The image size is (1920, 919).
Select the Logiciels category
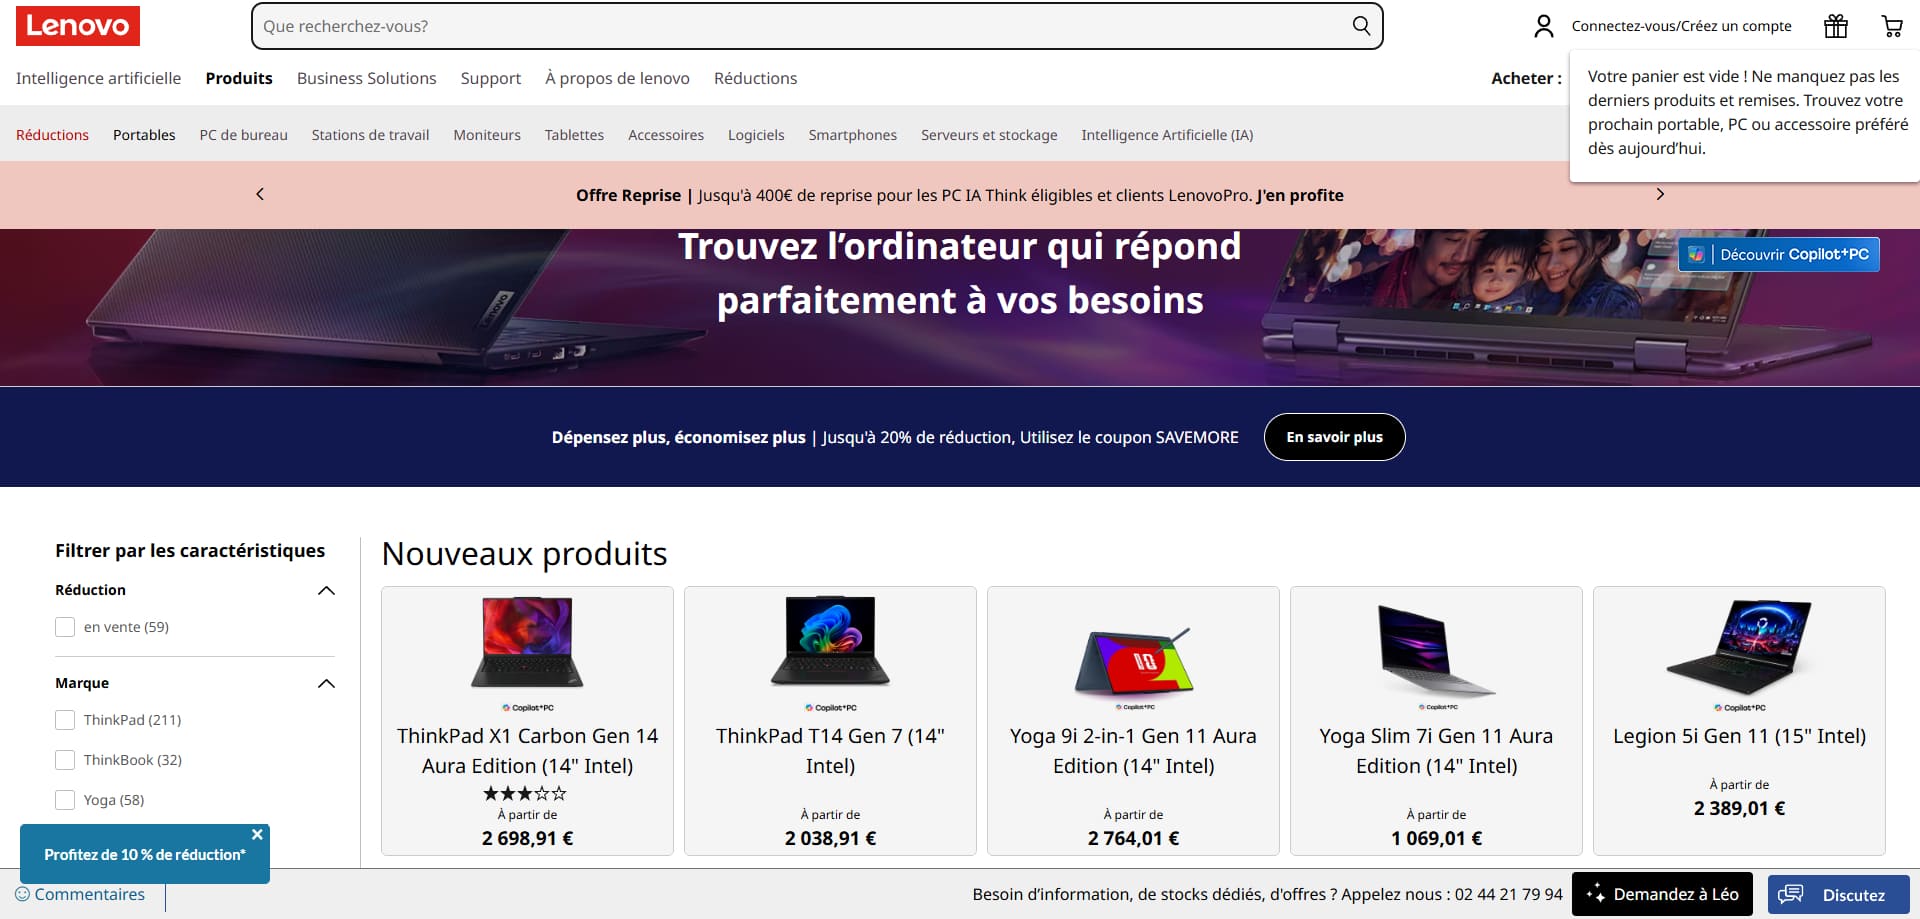click(756, 135)
